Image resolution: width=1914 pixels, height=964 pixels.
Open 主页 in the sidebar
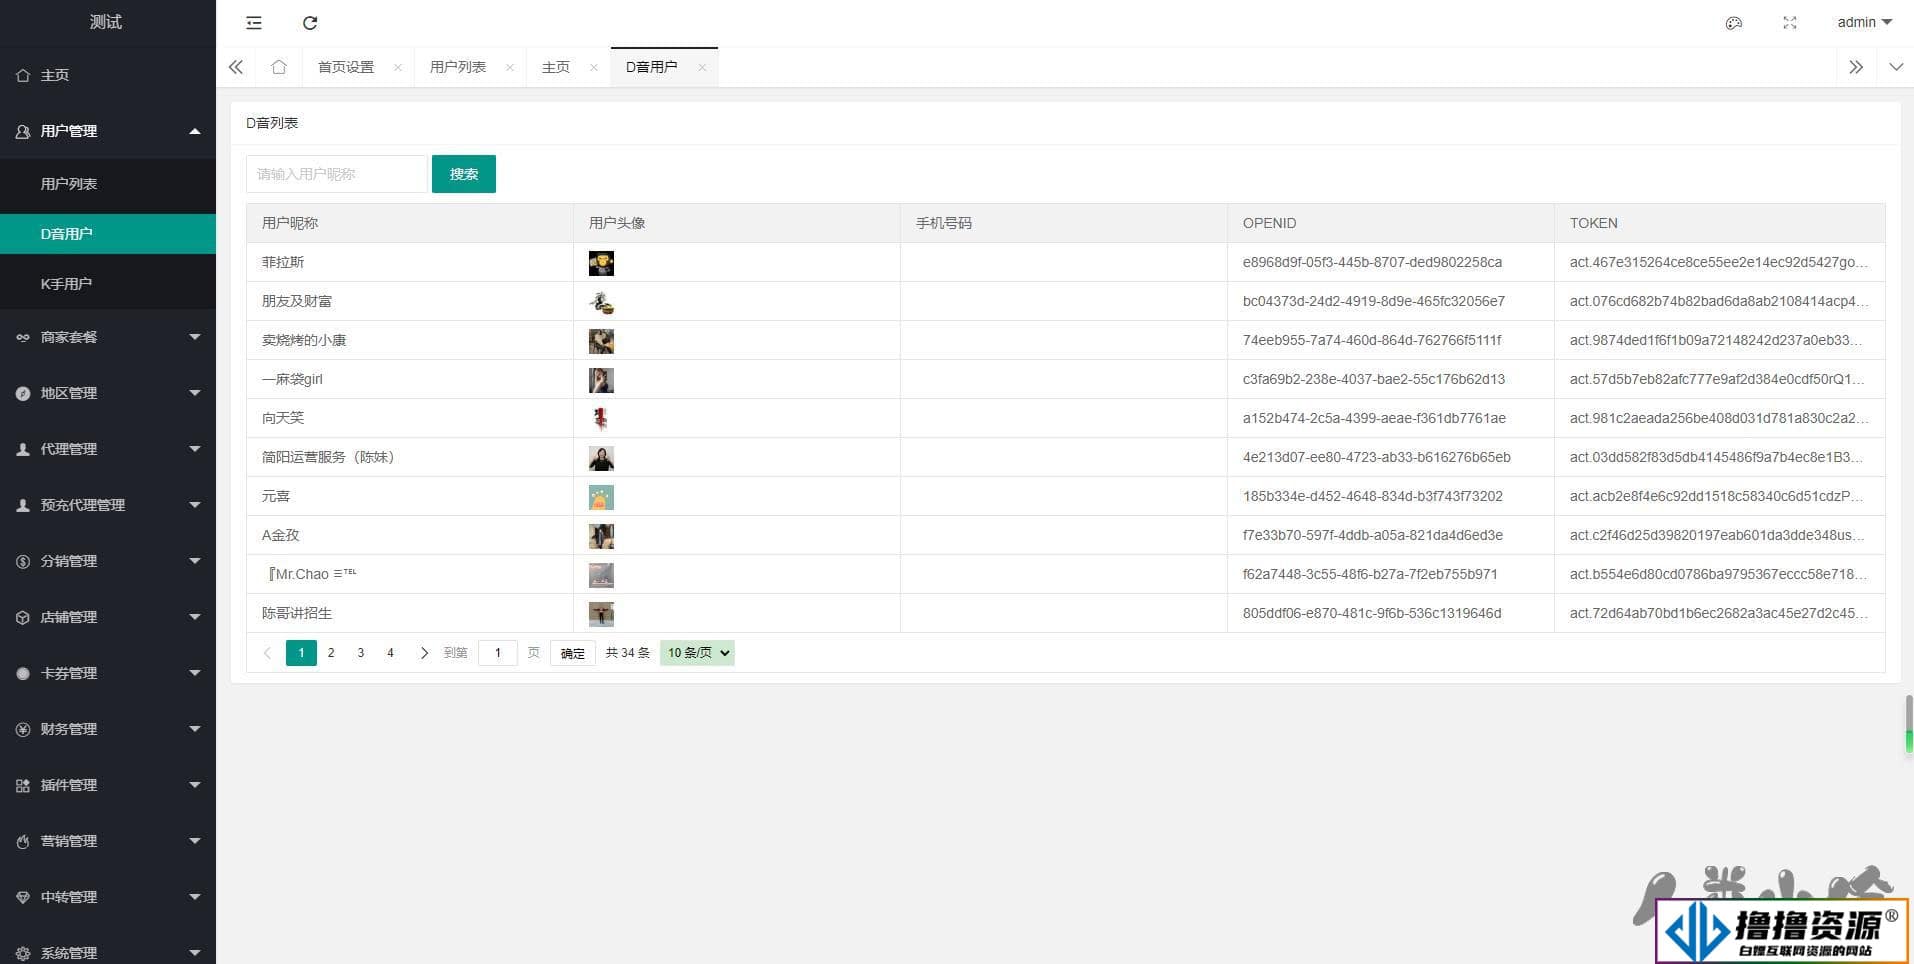tap(108, 75)
